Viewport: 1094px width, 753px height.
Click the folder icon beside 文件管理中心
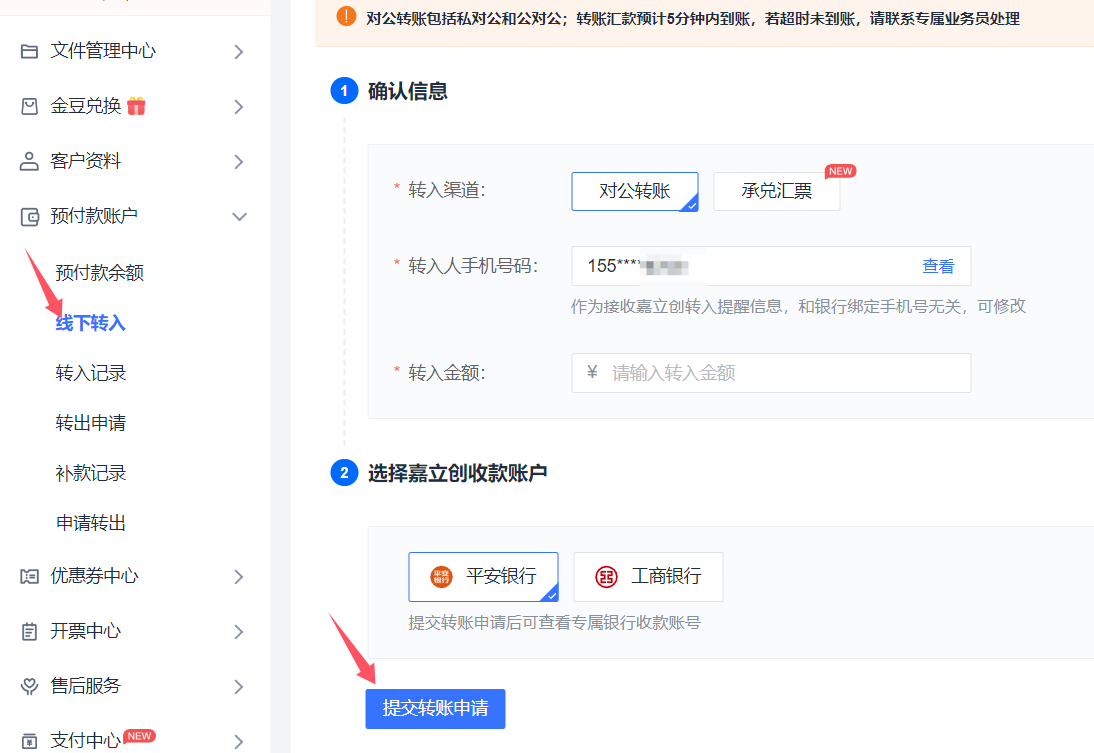point(29,51)
